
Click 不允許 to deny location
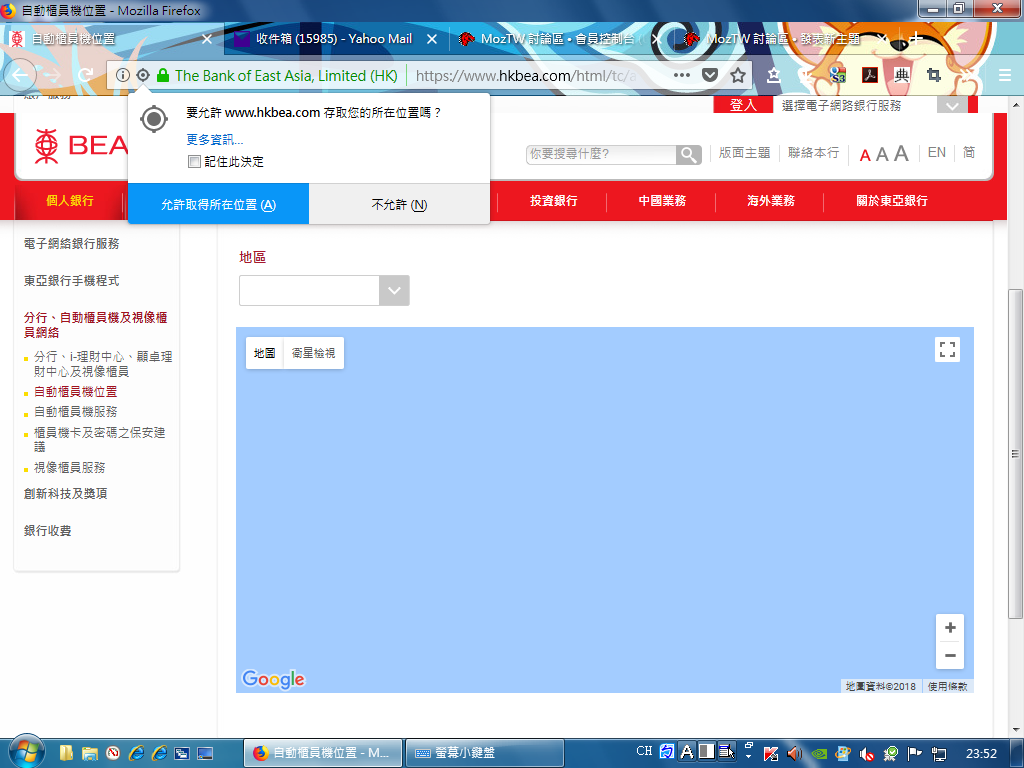click(x=399, y=204)
